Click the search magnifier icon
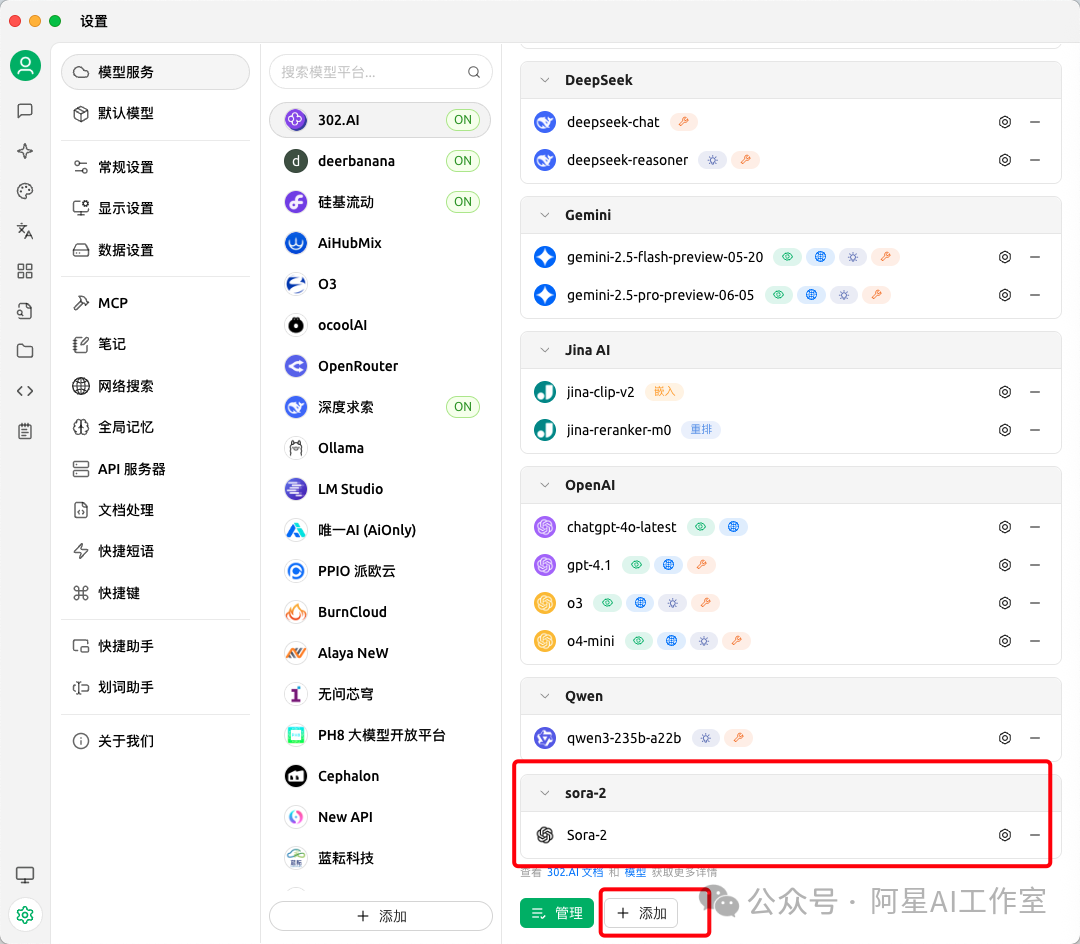Image resolution: width=1080 pixels, height=944 pixels. coord(474,72)
